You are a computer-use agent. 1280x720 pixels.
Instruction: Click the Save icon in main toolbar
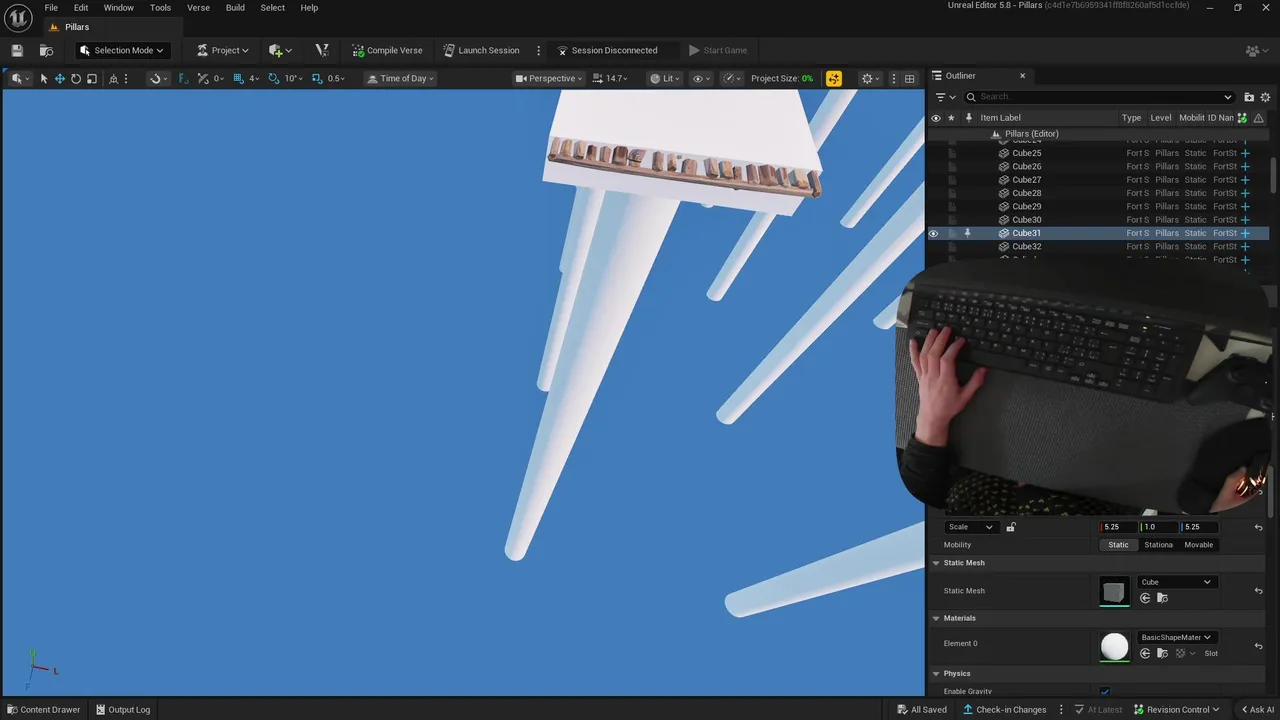tap(17, 50)
